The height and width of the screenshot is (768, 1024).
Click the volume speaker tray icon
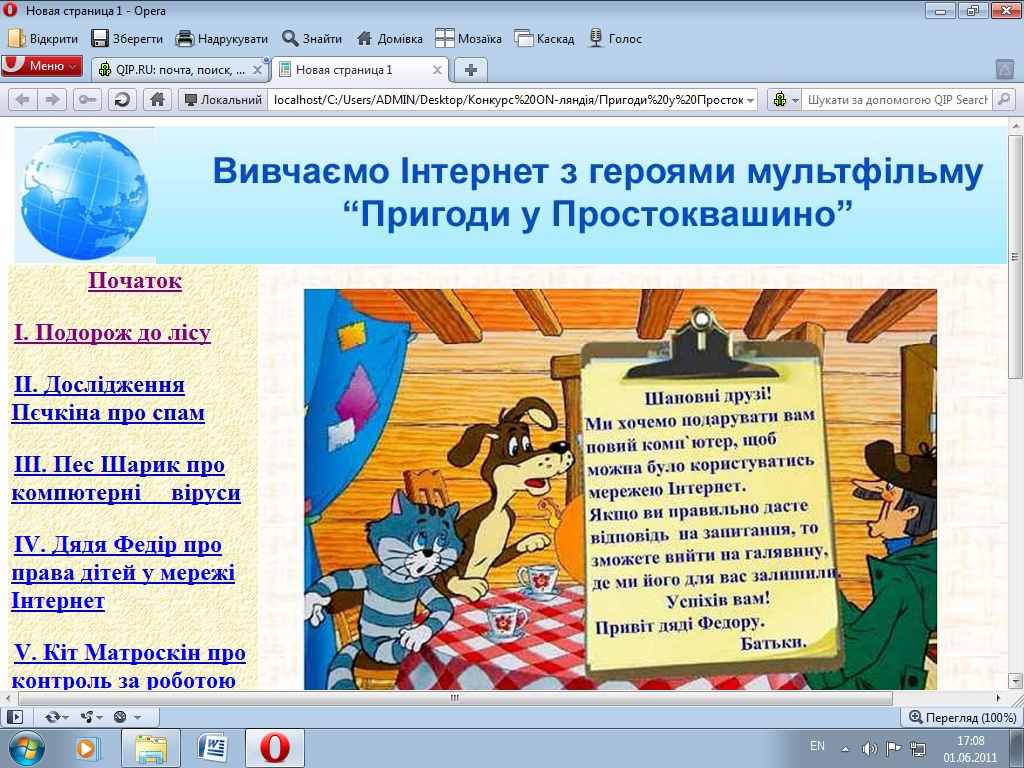pos(869,748)
